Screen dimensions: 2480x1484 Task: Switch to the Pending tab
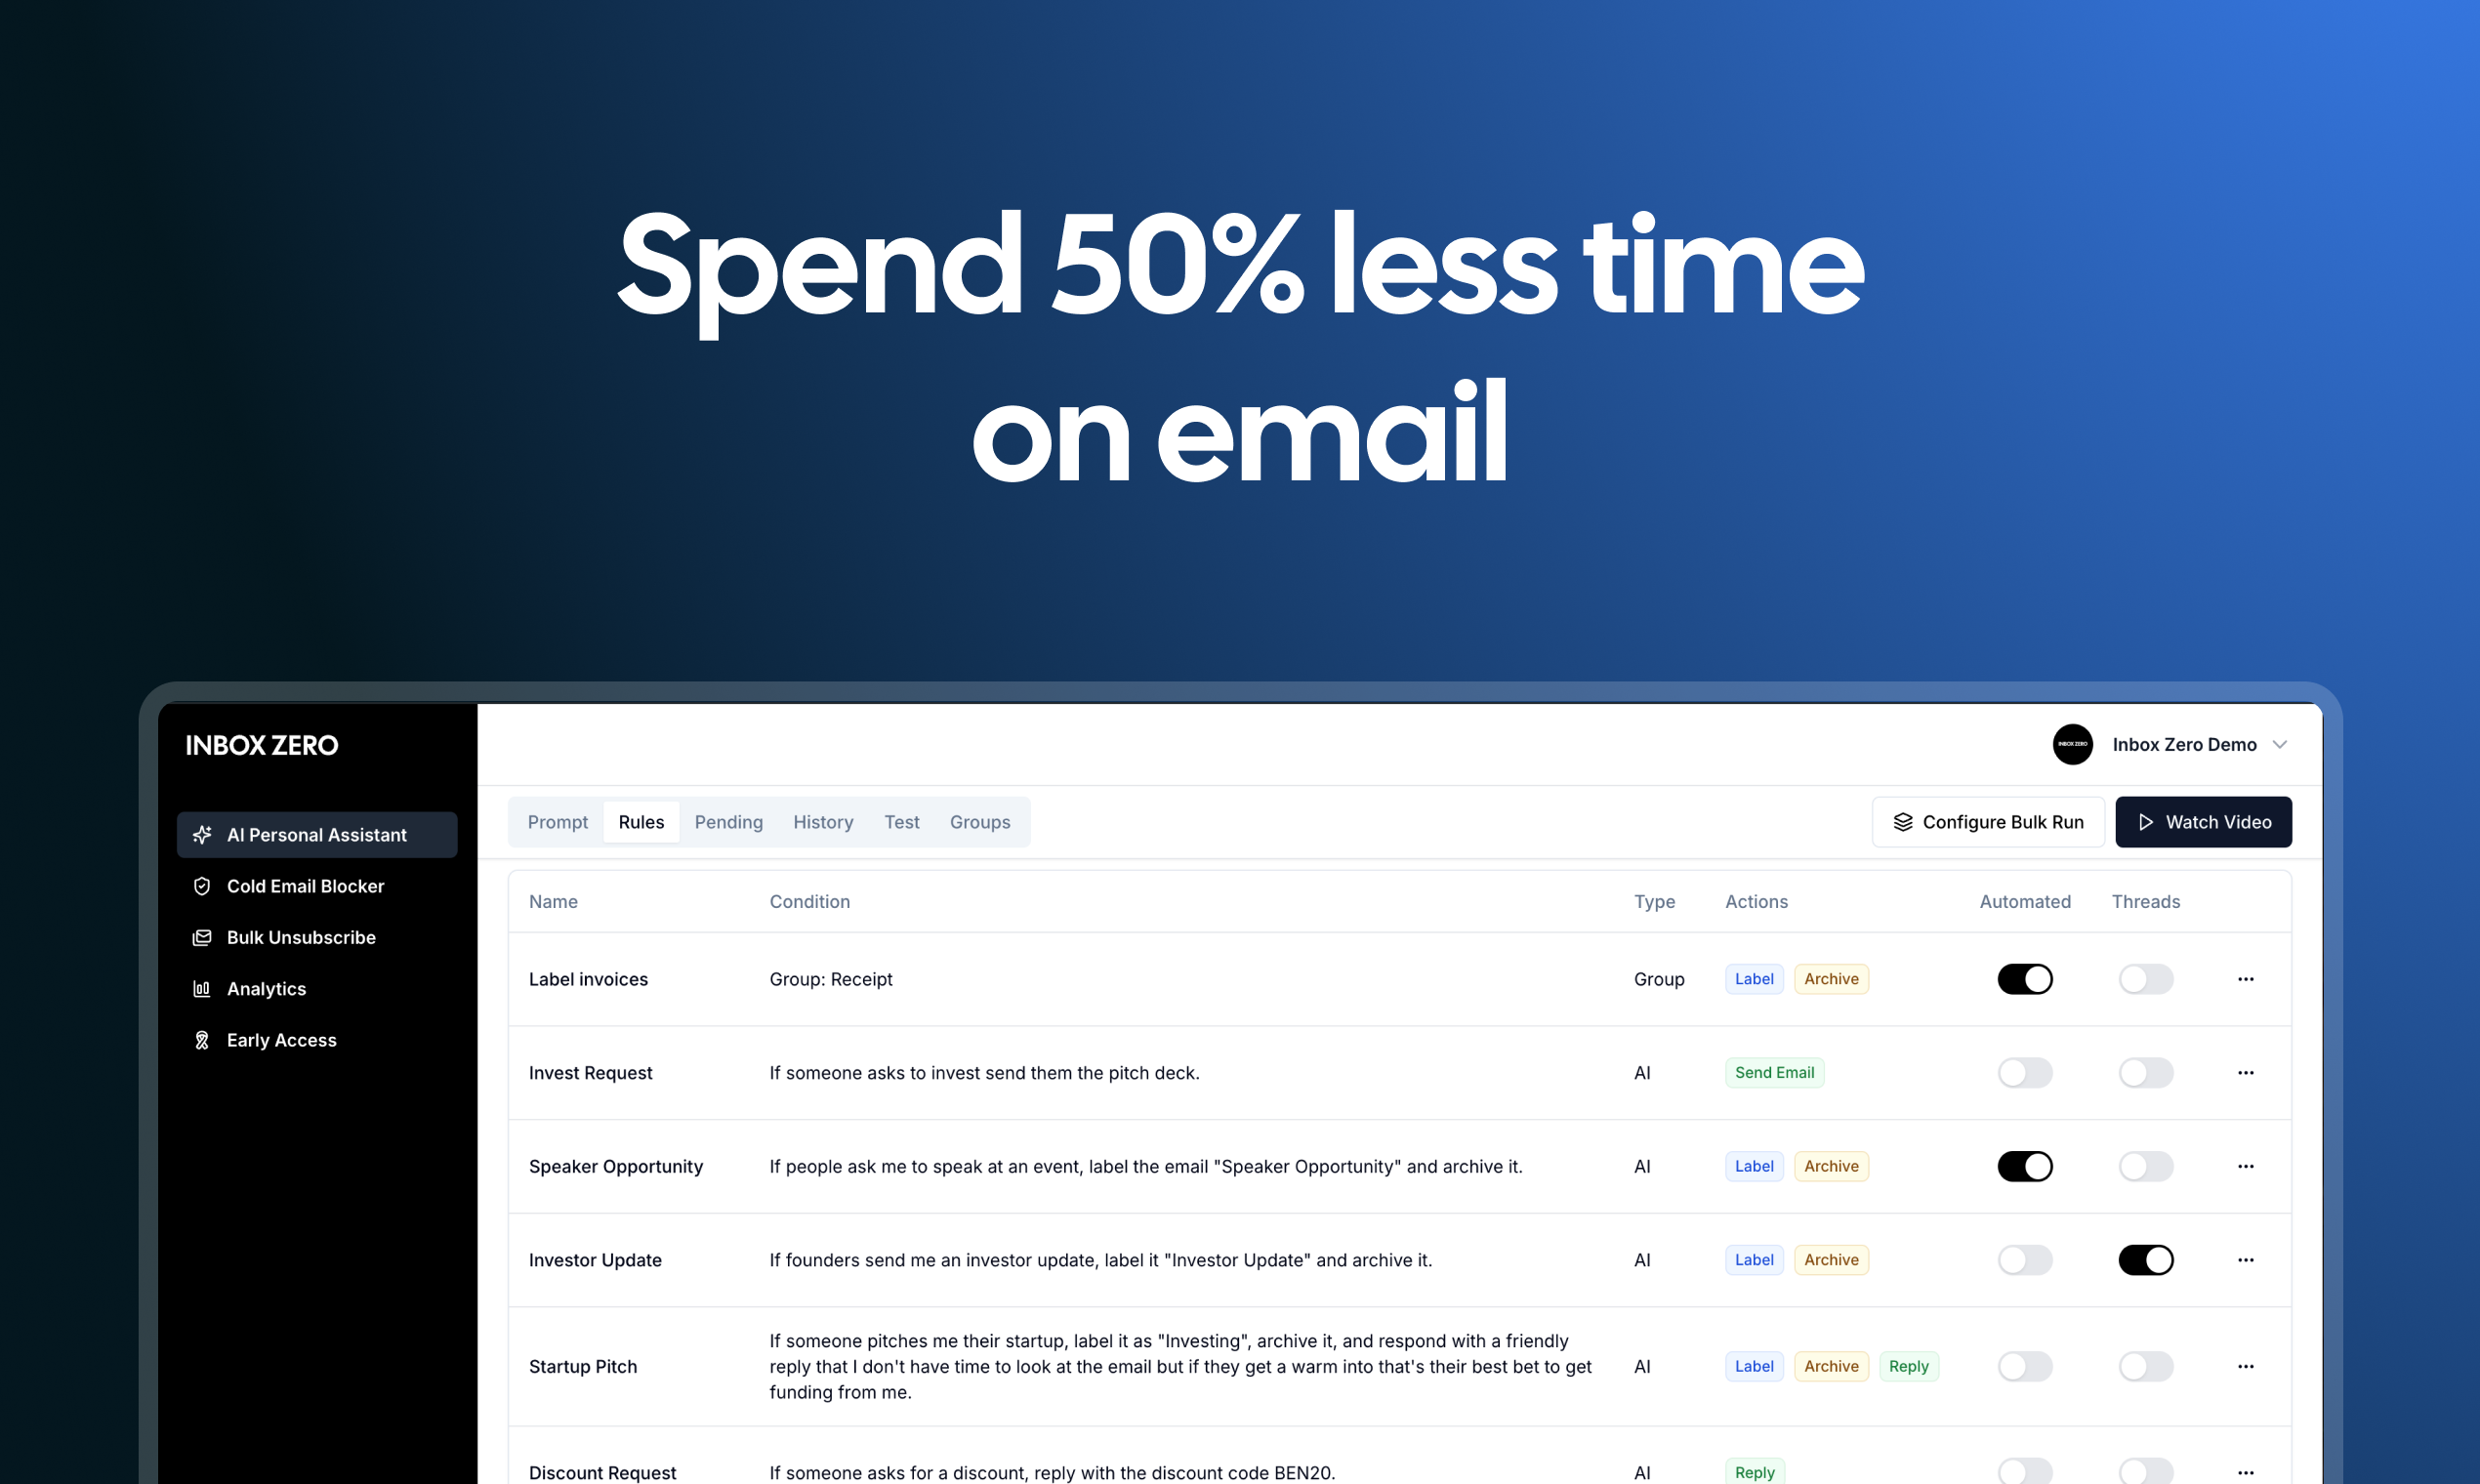727,821
